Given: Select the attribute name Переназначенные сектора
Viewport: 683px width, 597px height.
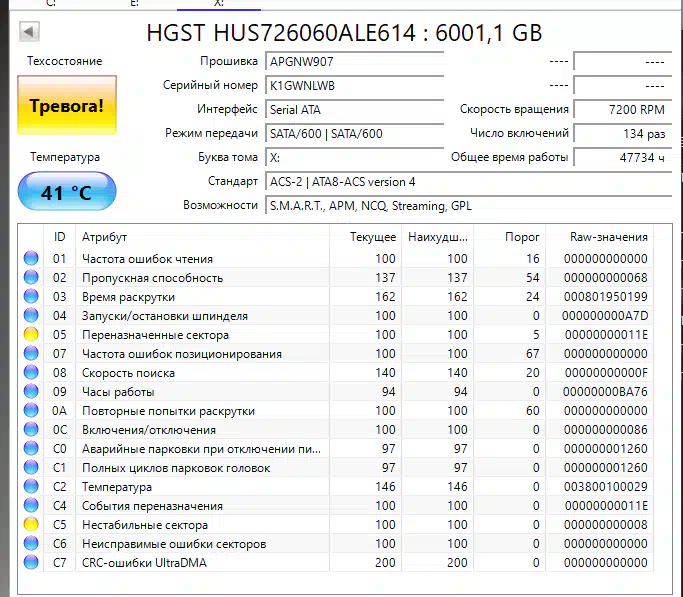Looking at the screenshot, I should [156, 335].
